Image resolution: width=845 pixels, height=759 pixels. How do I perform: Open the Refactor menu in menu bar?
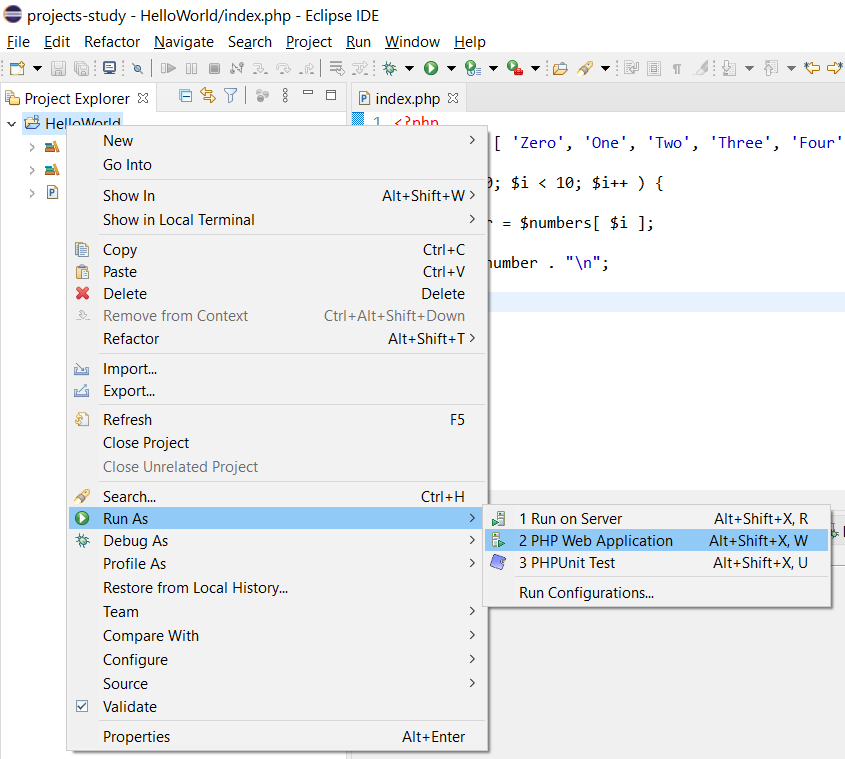(112, 42)
